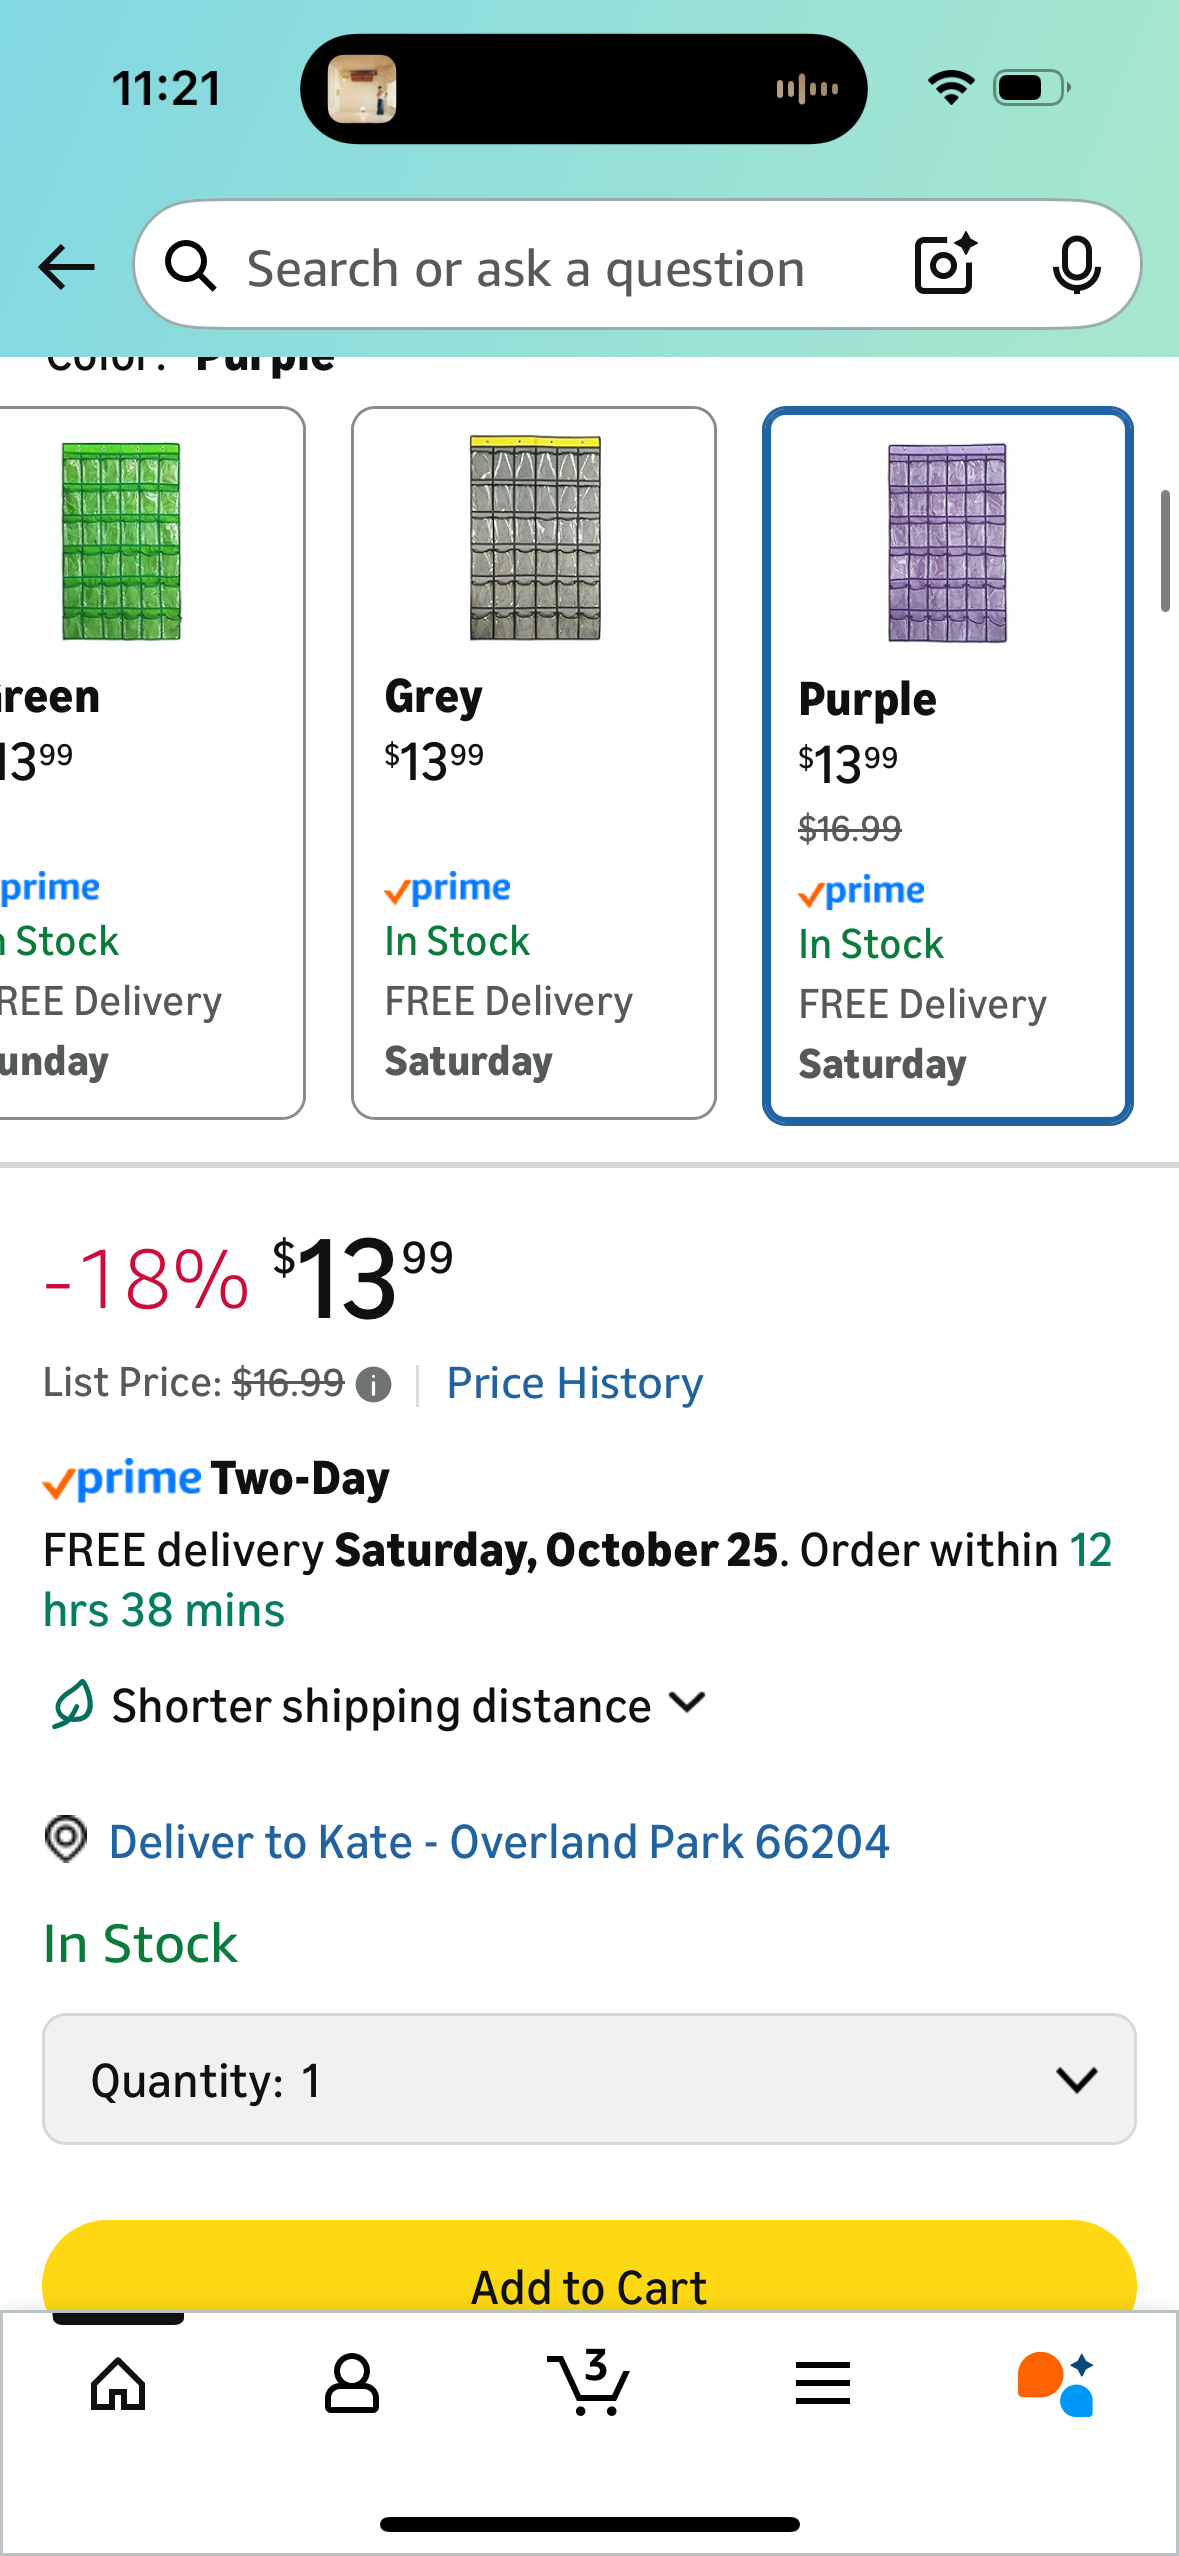
Task: Tap the audio indicator in Dynamic Island
Action: (x=807, y=89)
